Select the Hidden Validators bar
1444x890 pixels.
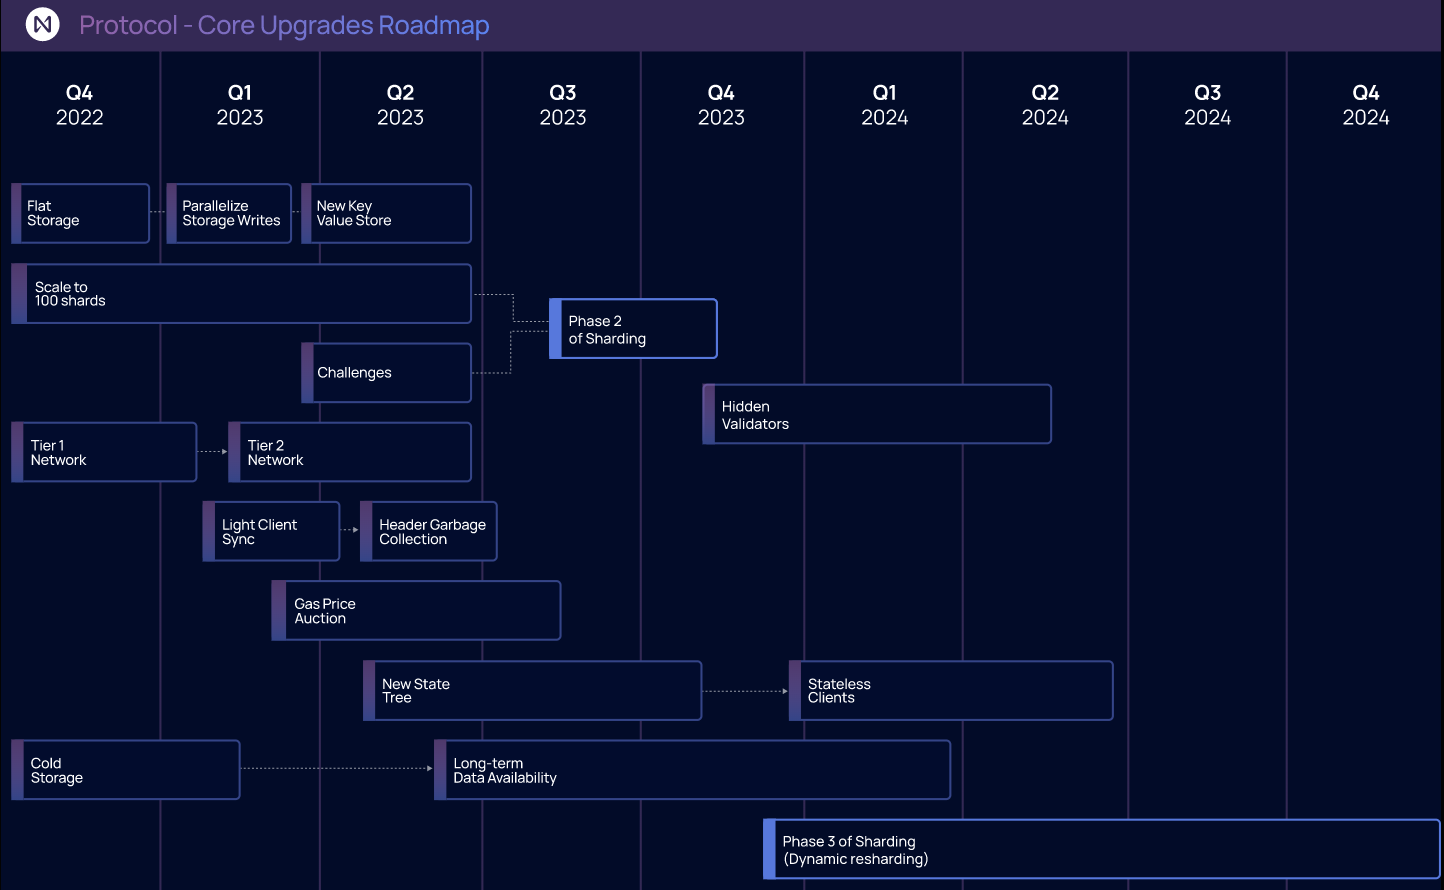(x=877, y=414)
